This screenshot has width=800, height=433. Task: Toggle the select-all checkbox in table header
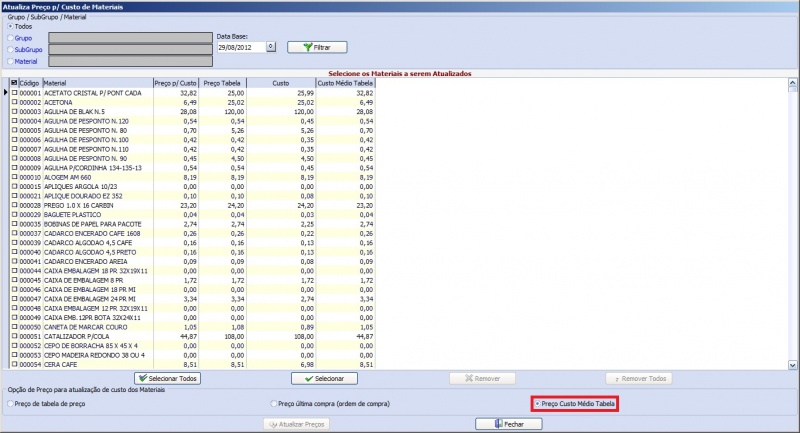pos(14,83)
